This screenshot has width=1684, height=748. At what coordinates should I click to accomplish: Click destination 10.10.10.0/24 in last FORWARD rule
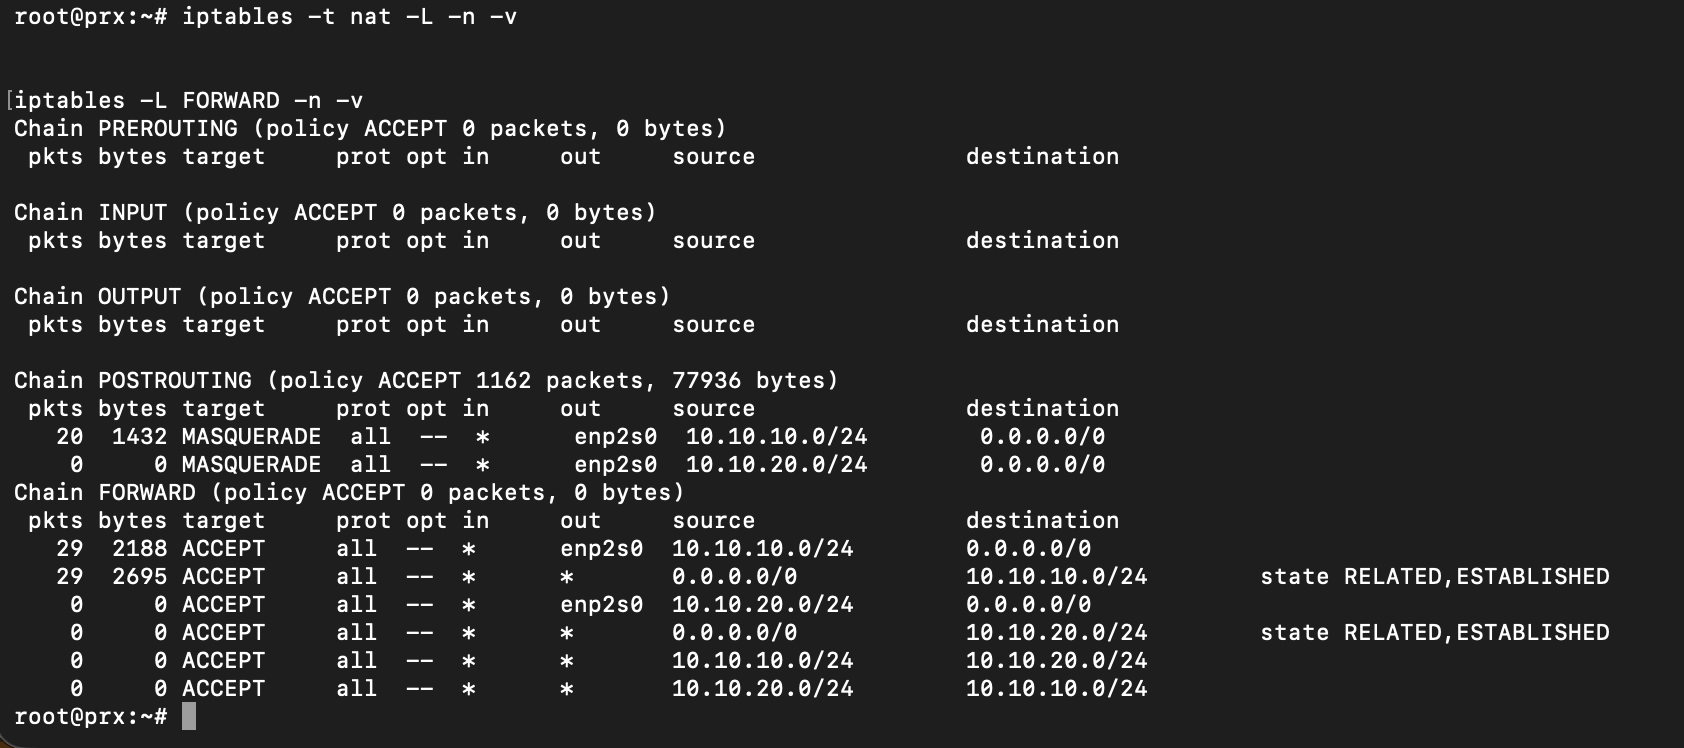[1056, 689]
